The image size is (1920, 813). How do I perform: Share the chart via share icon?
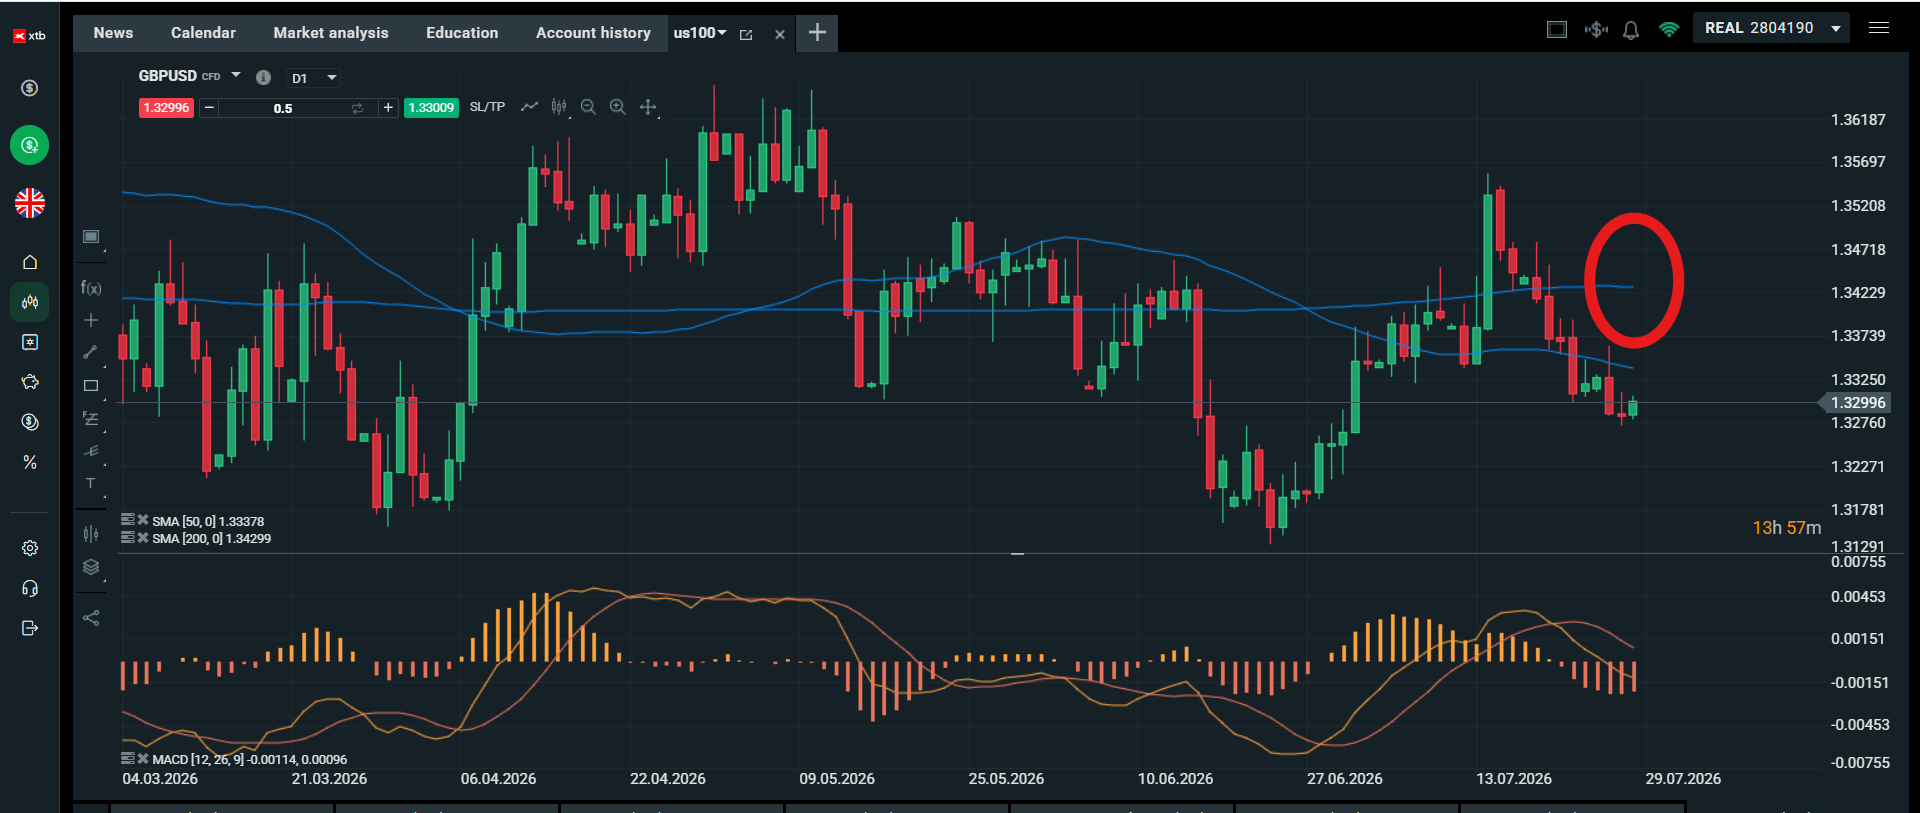tap(91, 618)
